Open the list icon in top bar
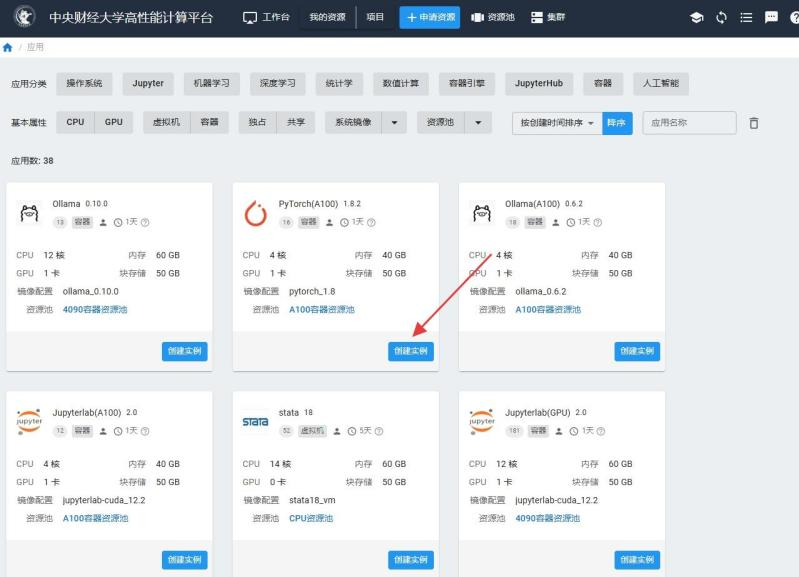The image size is (799, 577). [x=746, y=17]
